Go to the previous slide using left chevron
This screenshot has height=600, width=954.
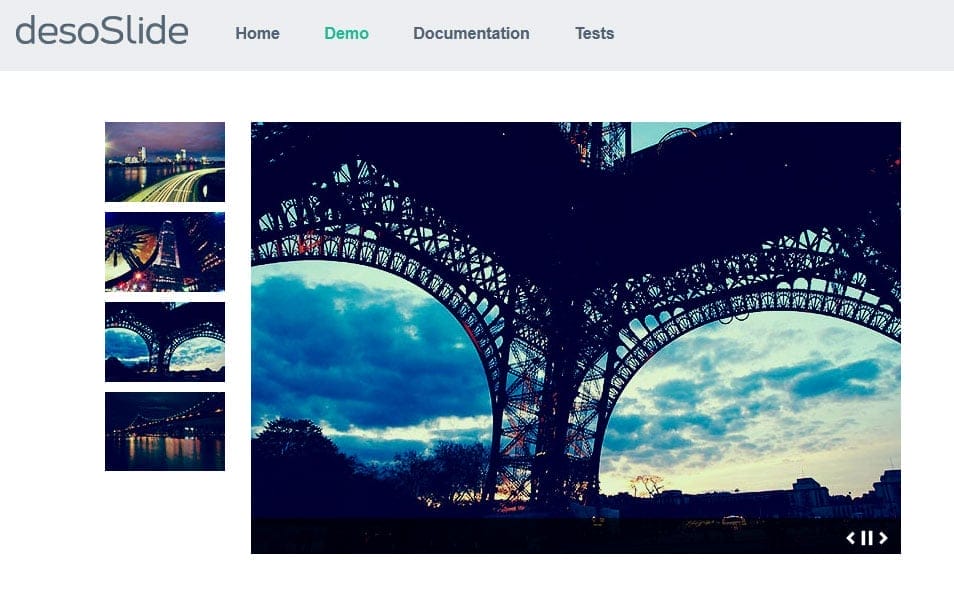(x=851, y=538)
